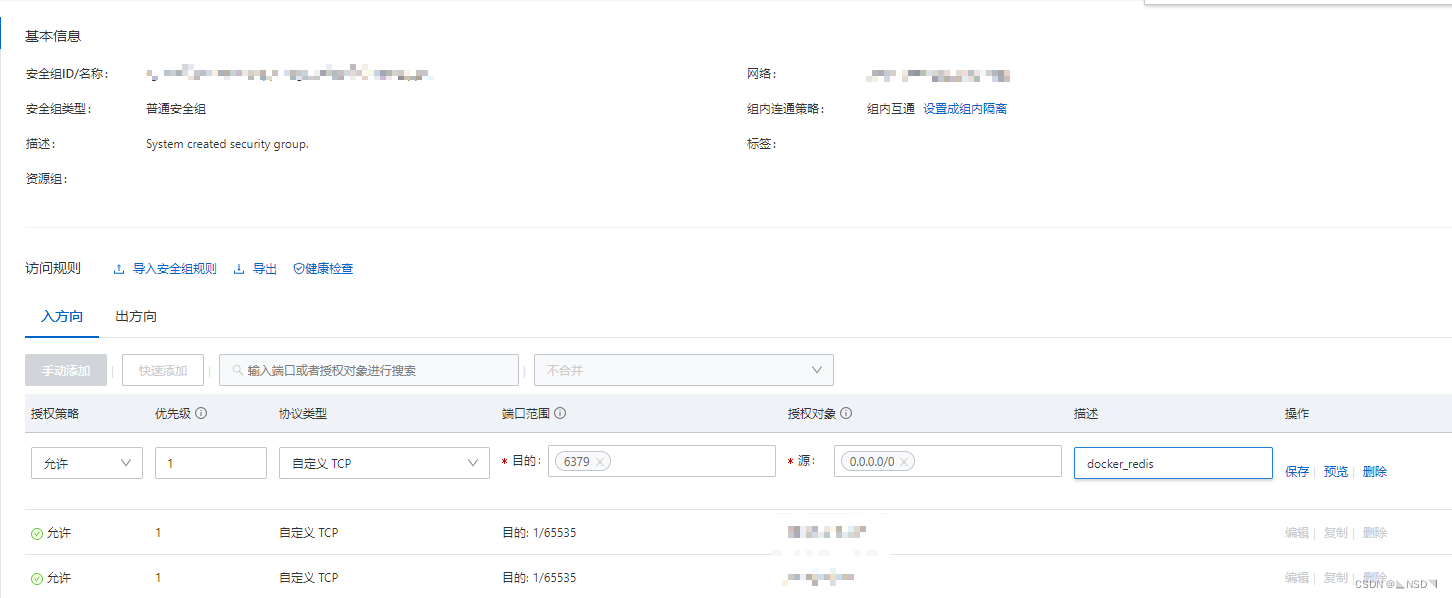The width and height of the screenshot is (1452, 598).
Task: Click the import security group rules icon
Action: click(x=119, y=269)
